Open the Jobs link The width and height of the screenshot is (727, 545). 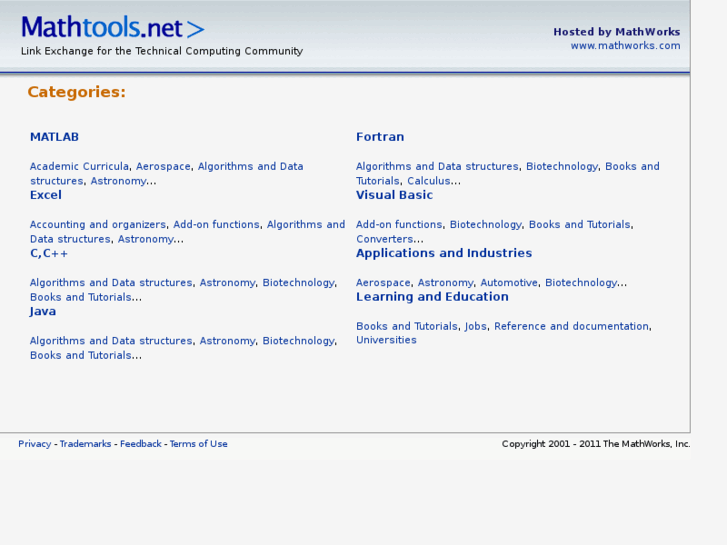click(476, 326)
